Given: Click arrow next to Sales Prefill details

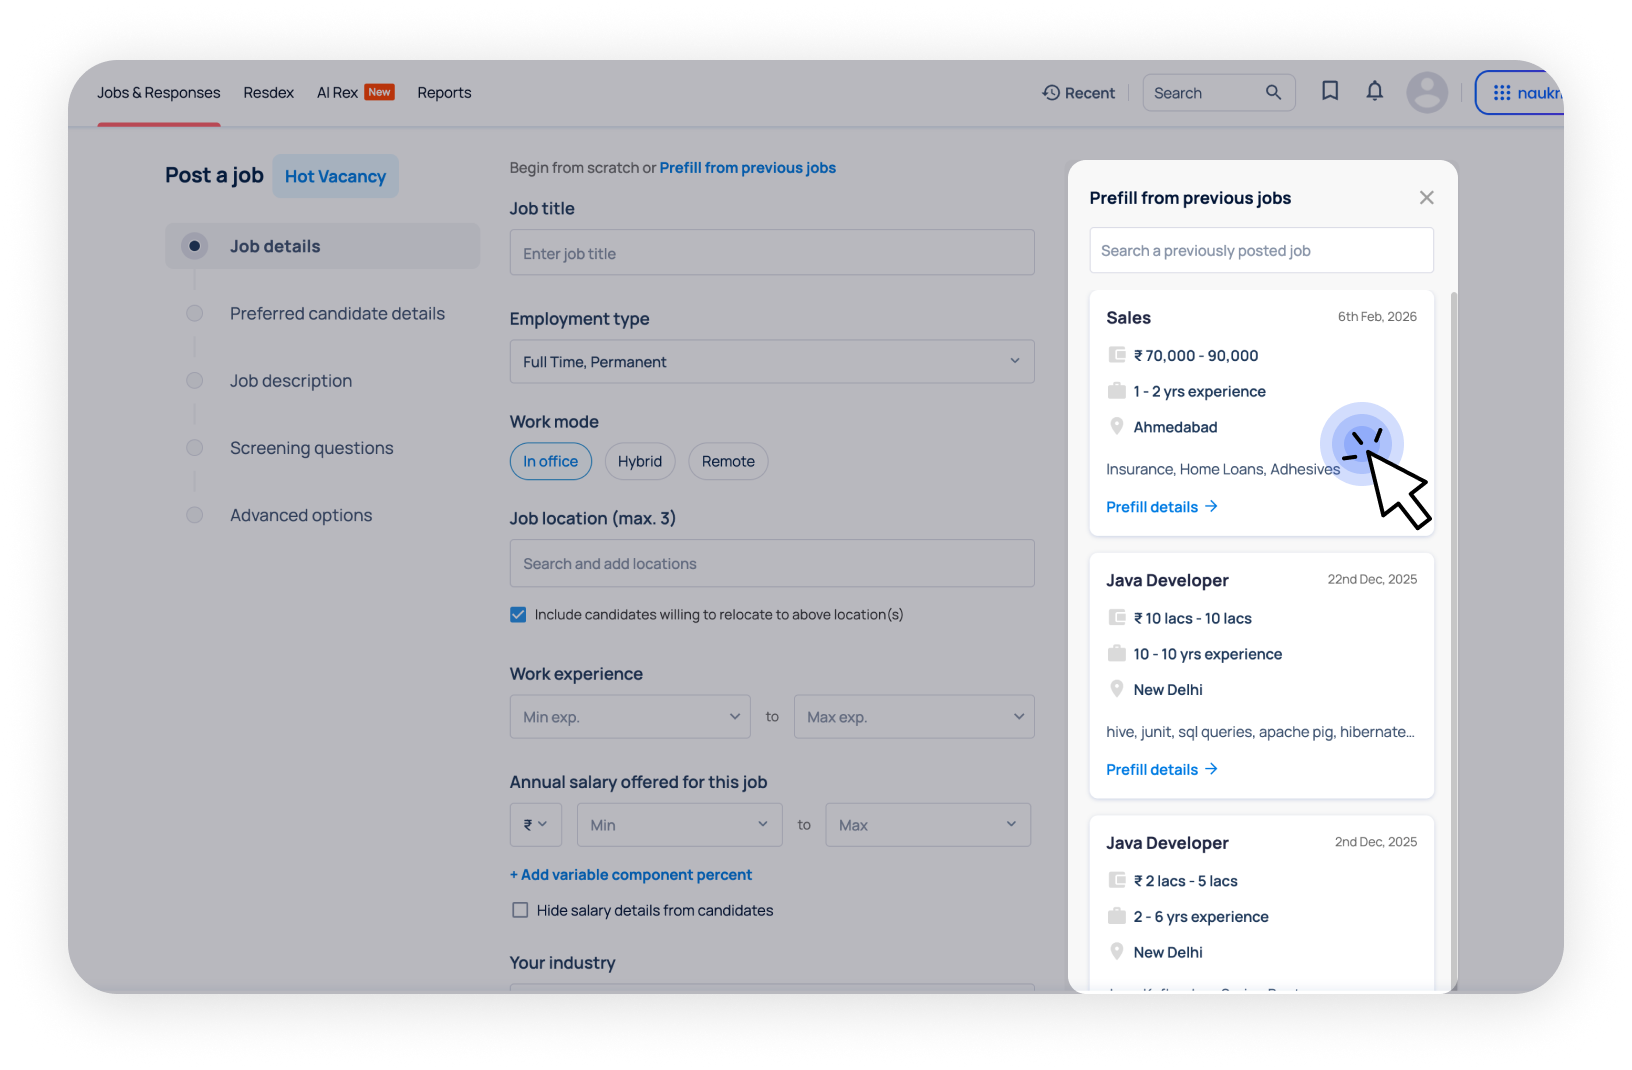Looking at the screenshot, I should (x=1211, y=506).
